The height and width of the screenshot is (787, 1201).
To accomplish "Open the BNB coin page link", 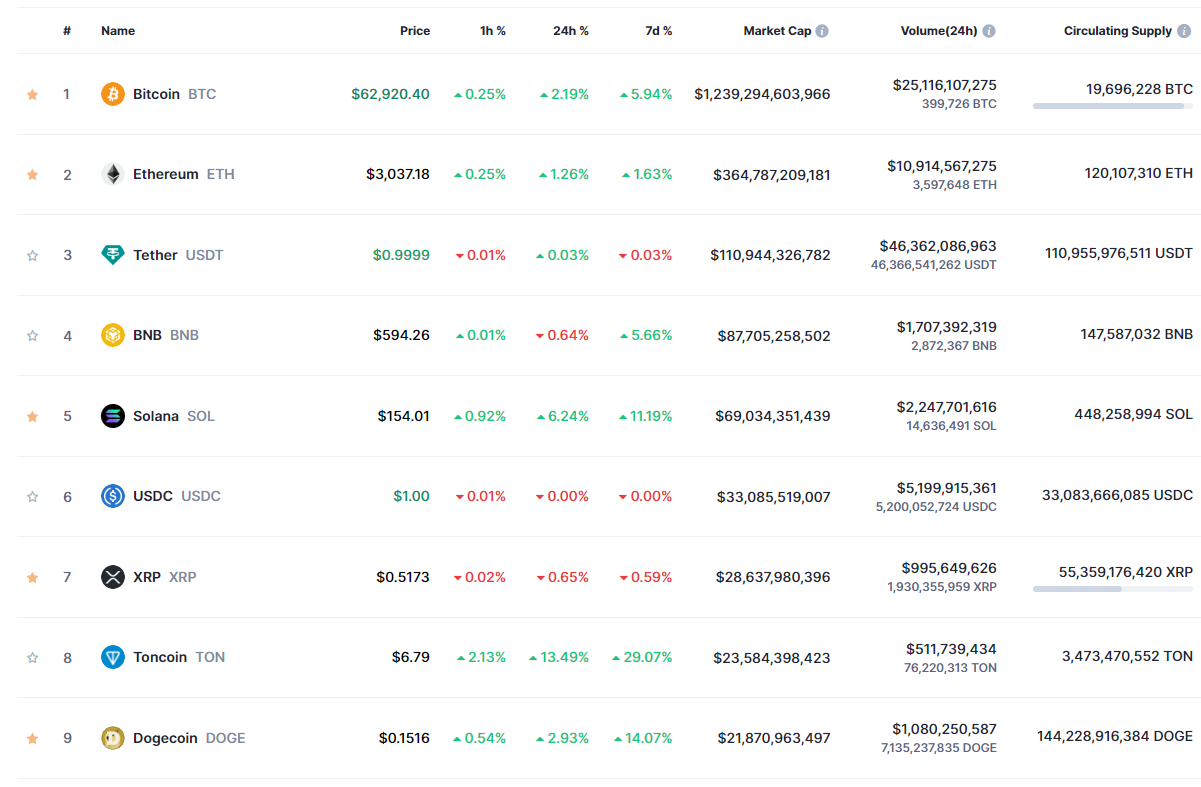I will [x=150, y=335].
